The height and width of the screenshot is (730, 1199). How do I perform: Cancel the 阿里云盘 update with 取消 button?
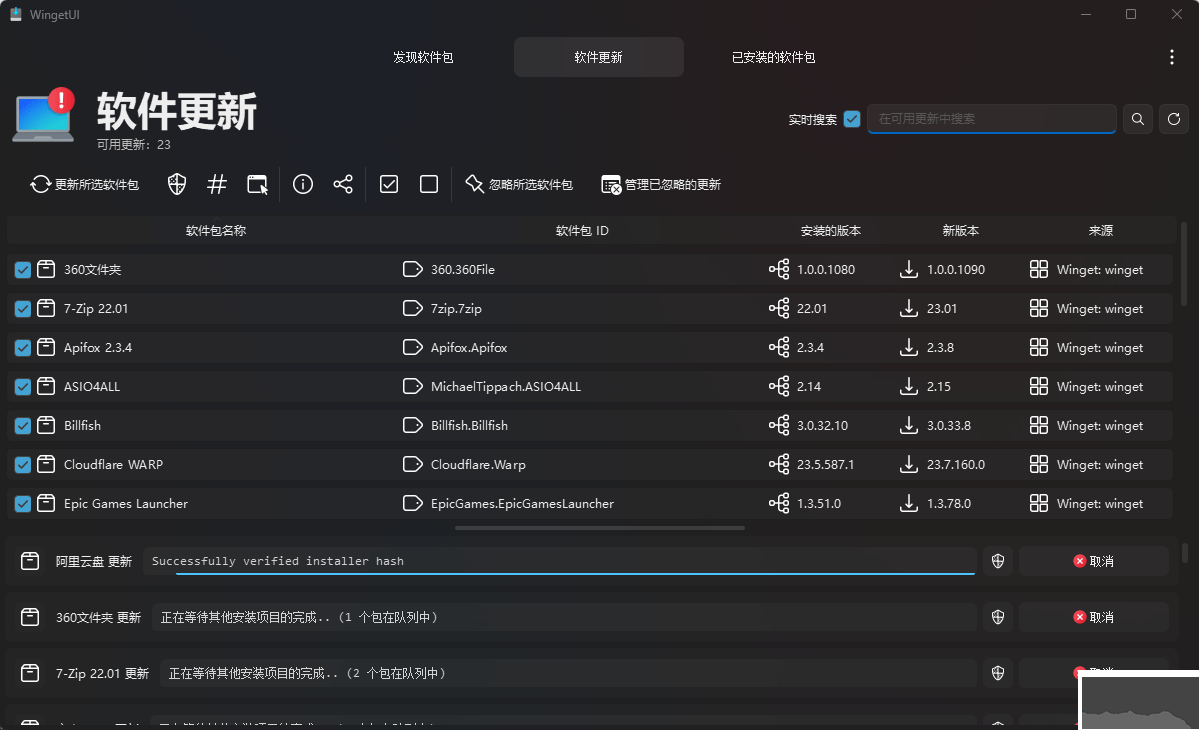[x=1093, y=561]
